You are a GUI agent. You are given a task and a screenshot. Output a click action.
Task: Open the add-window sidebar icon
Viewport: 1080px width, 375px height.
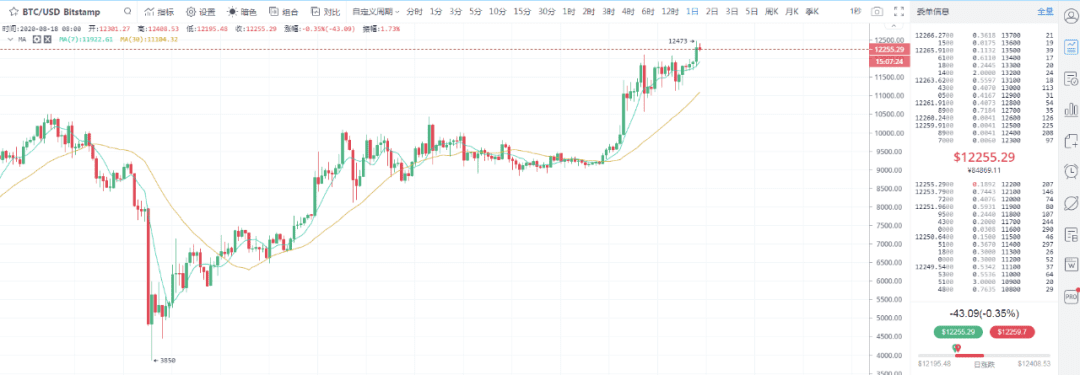[x=1071, y=141]
